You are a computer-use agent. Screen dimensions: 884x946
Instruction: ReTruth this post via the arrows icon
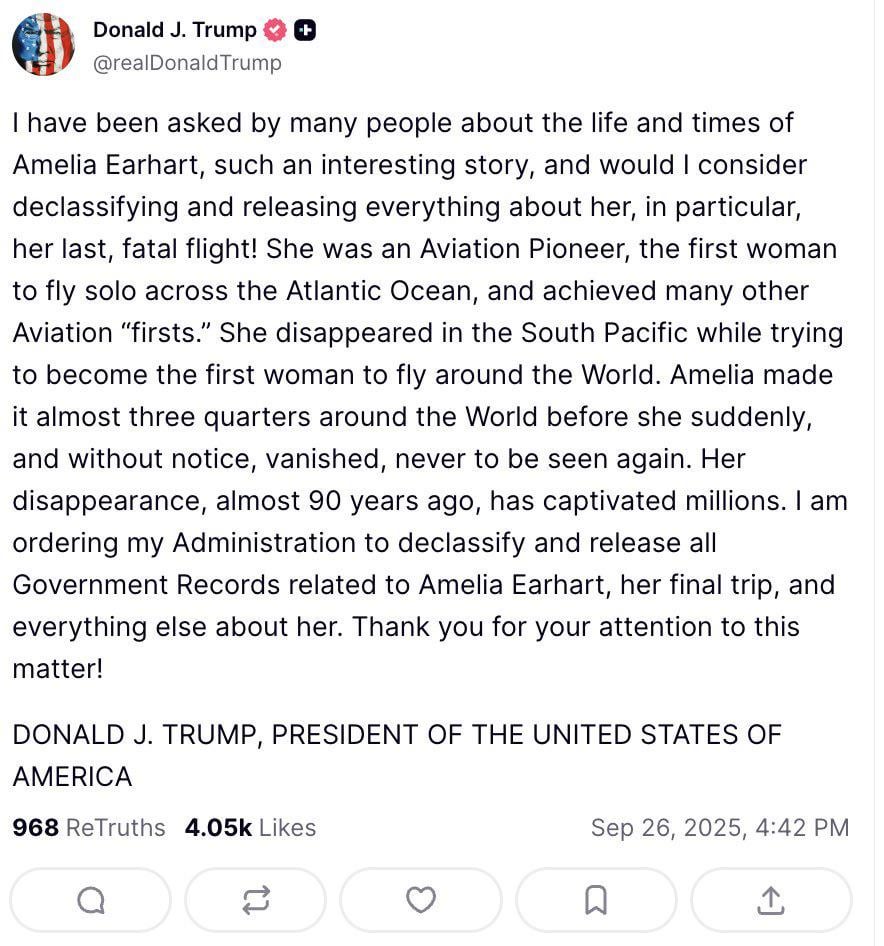(256, 900)
